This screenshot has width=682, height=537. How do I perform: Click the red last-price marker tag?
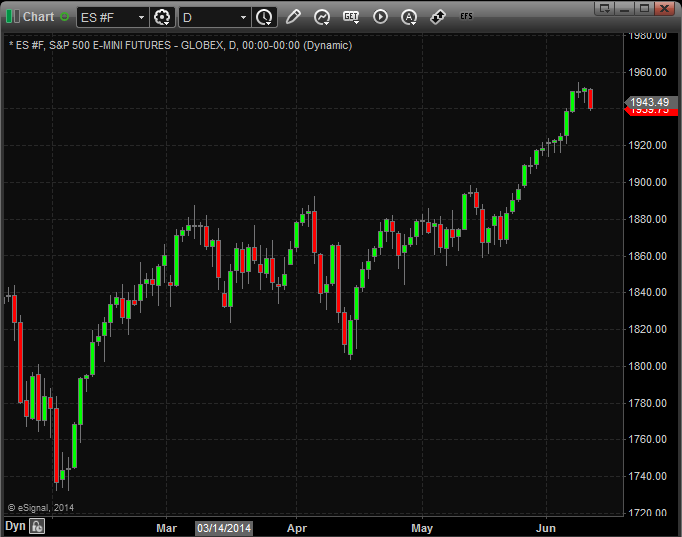tap(650, 112)
